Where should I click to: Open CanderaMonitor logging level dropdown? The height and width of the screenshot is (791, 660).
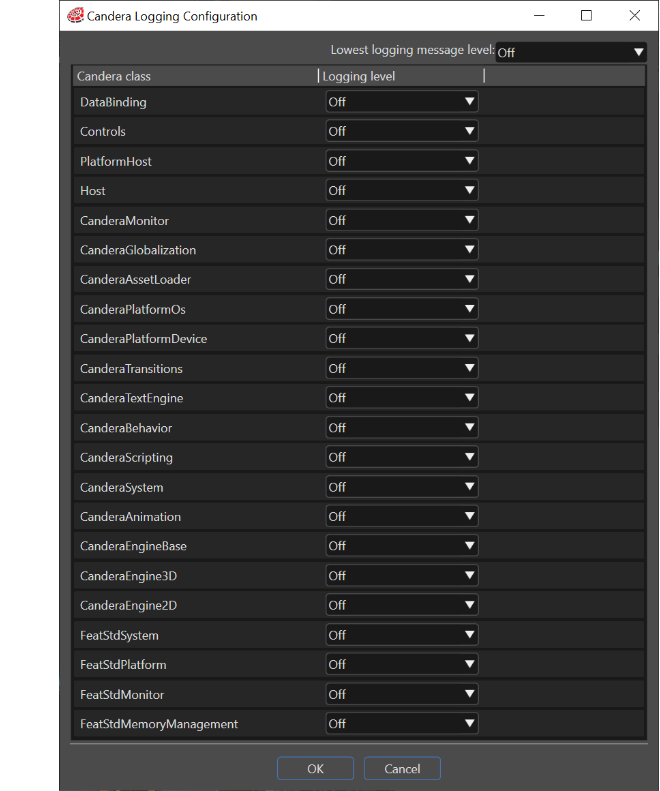tap(402, 220)
